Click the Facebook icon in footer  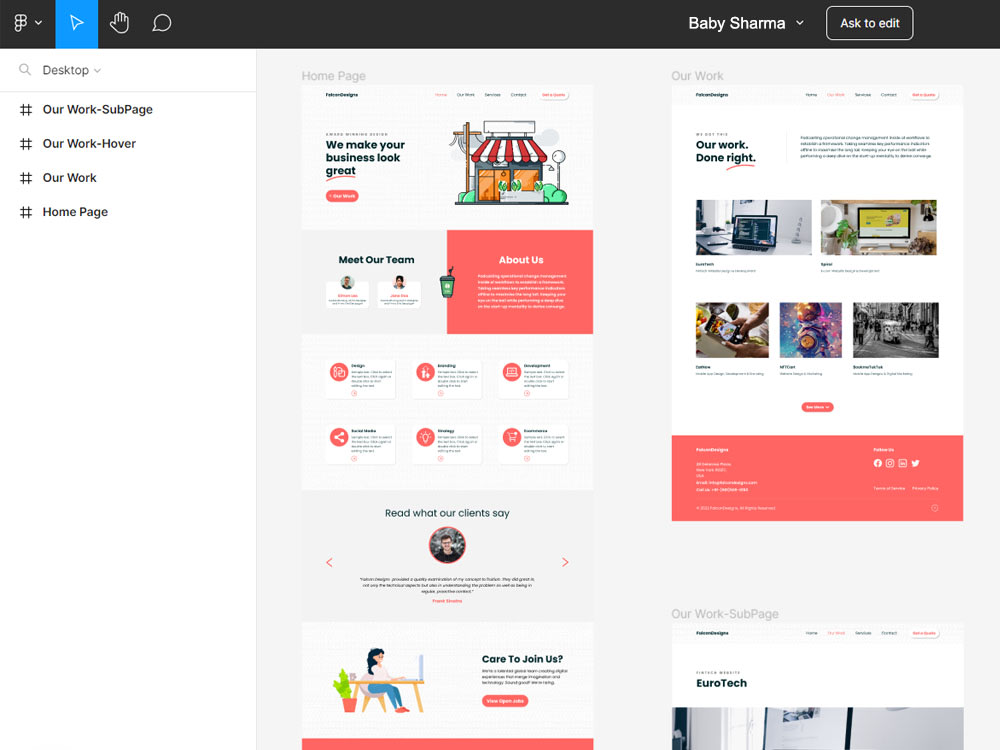tap(878, 463)
